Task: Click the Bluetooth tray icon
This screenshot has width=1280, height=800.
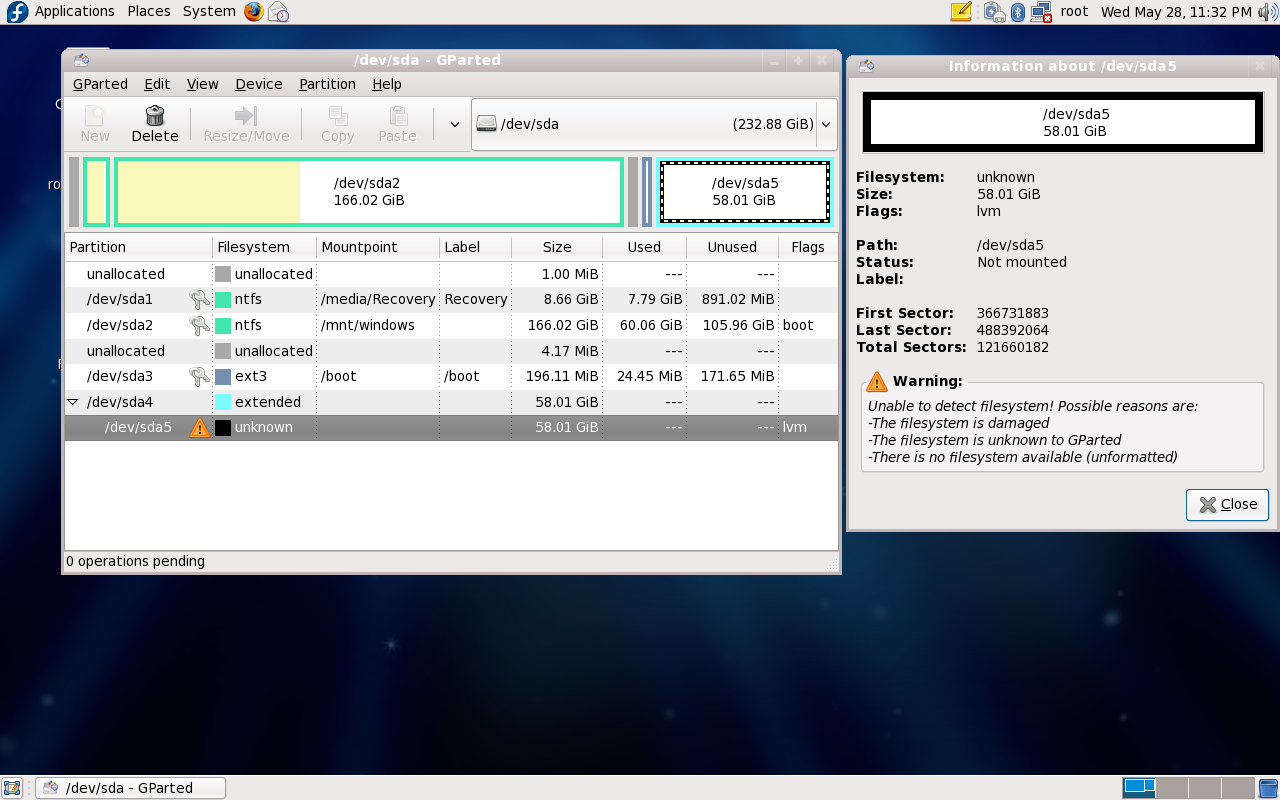Action: [1018, 12]
